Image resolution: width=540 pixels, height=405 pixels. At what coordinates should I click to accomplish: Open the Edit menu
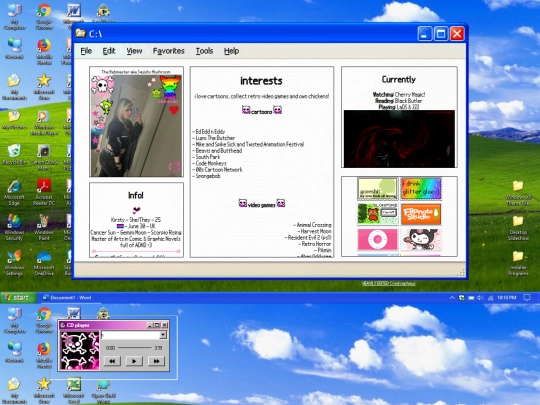pyautogui.click(x=109, y=51)
